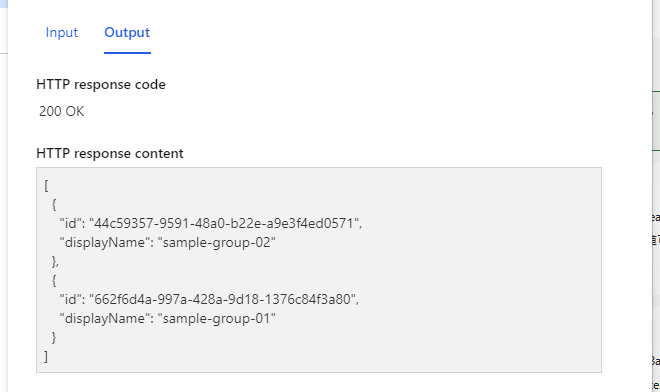Click the opening square bracket of JSON
The height and width of the screenshot is (392, 660).
pyautogui.click(x=46, y=185)
